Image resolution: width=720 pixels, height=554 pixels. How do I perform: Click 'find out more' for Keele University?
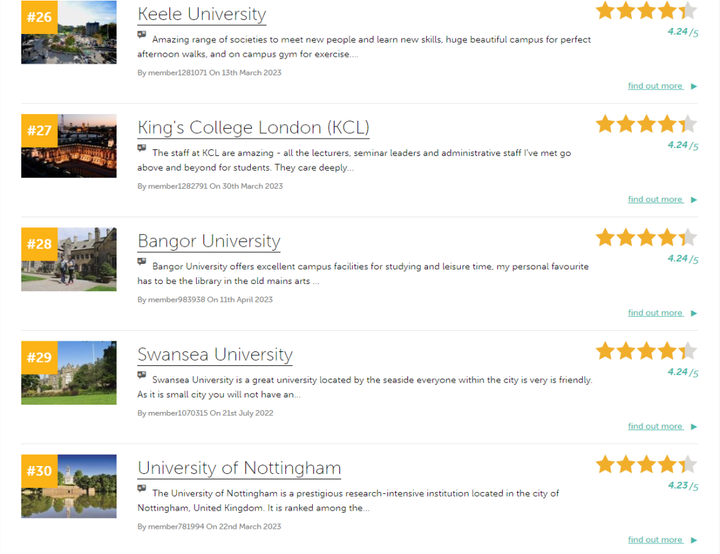[x=656, y=86]
